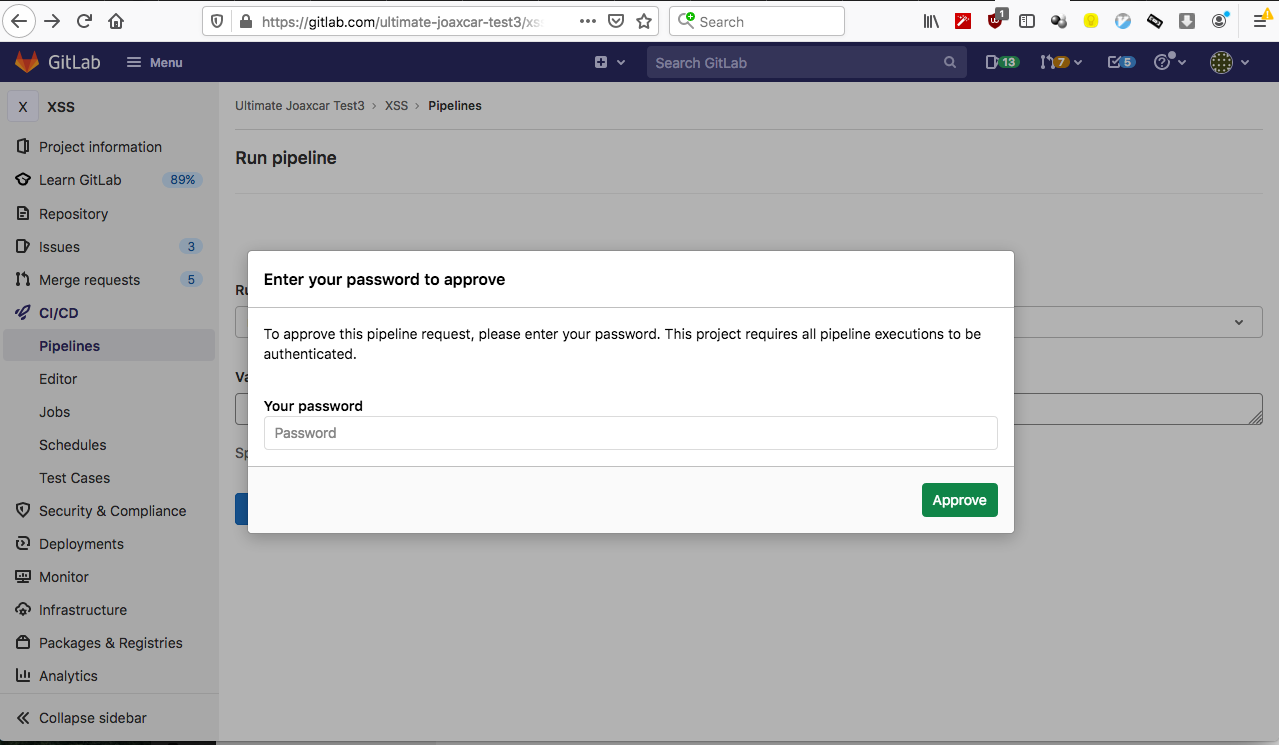Open Firefox library icon
The image size is (1279, 745).
point(931,21)
